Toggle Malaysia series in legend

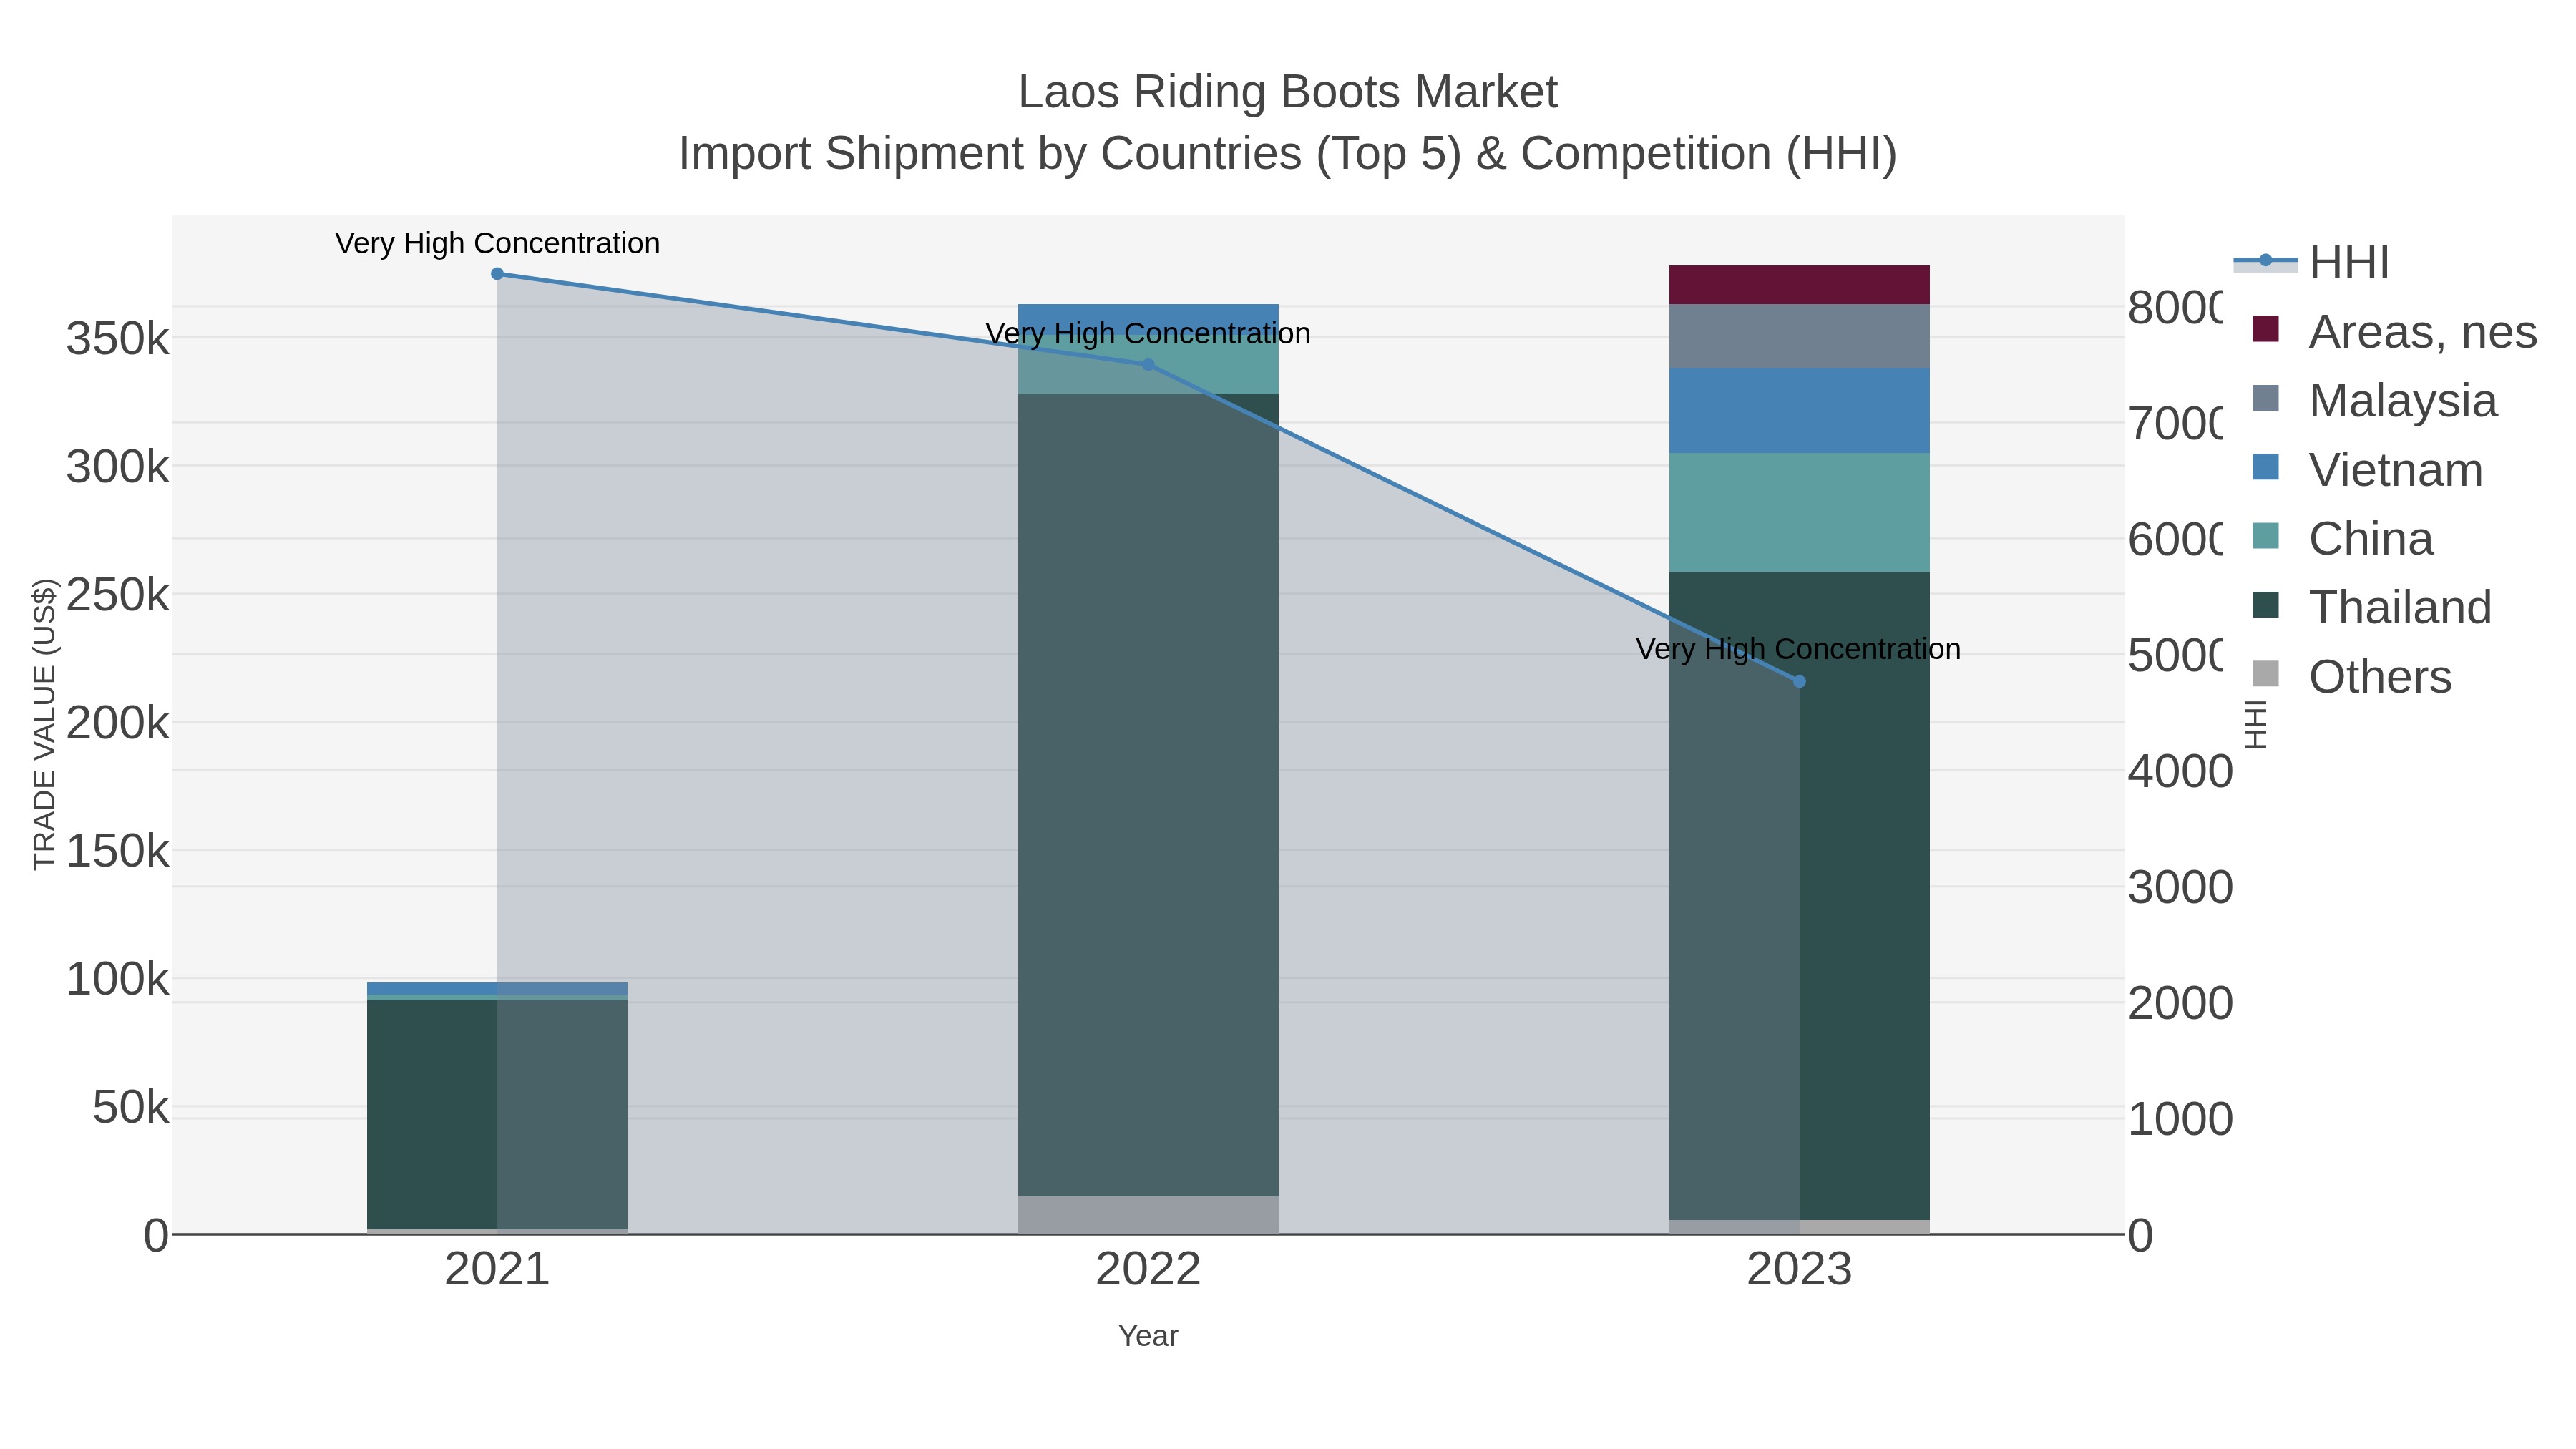(2374, 400)
